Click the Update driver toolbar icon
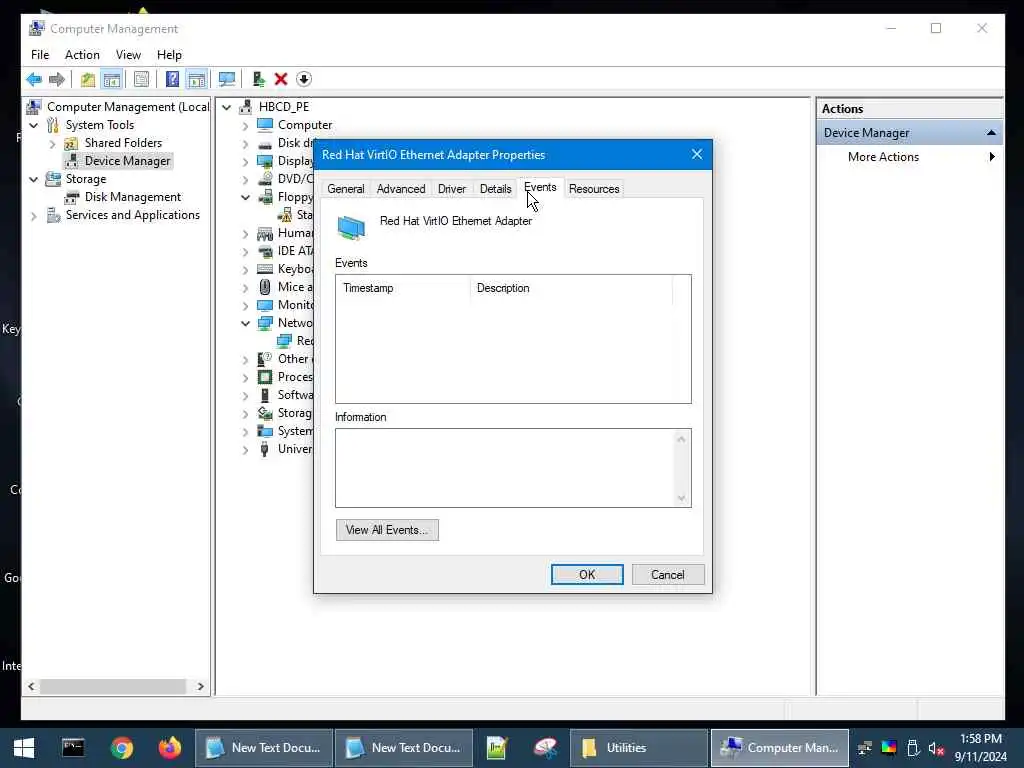Screen dimensions: 1024x768 pyautogui.click(x=259, y=79)
